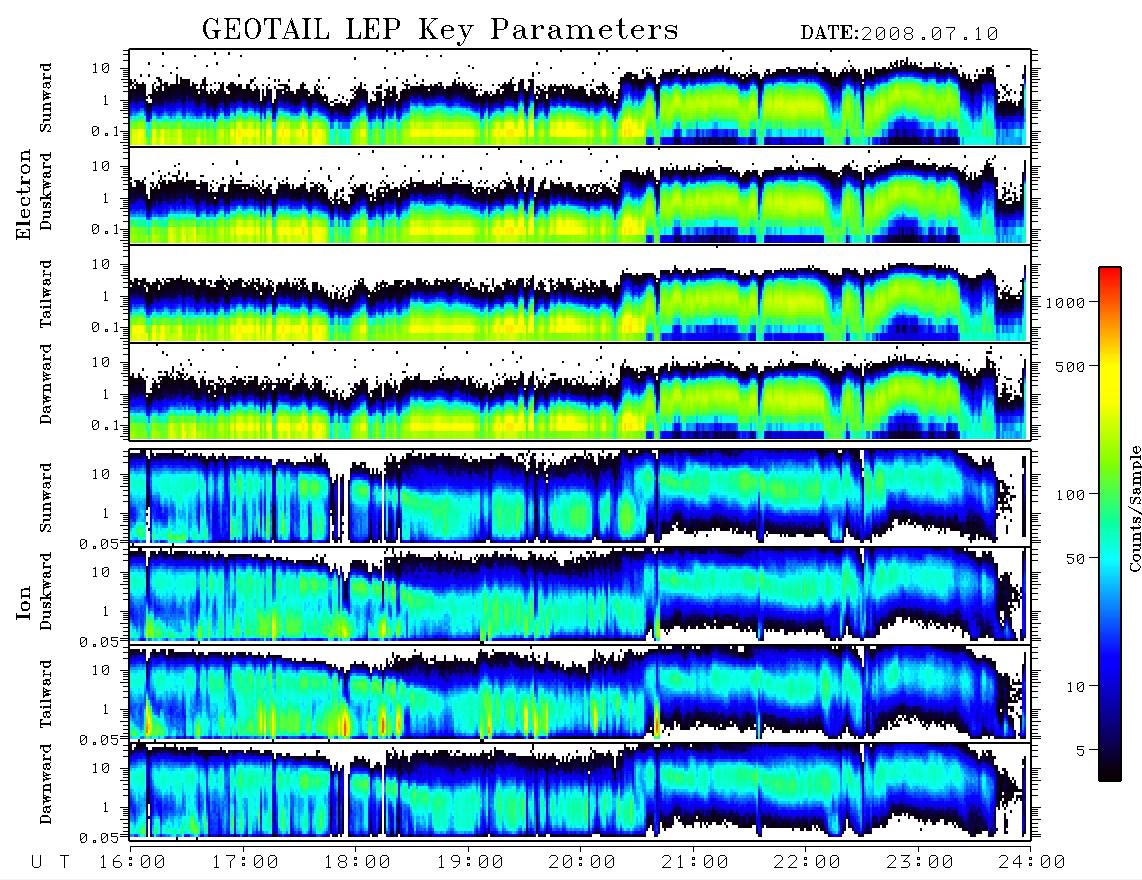Click the Ion Tailward spectrogram panel

tap(580, 694)
